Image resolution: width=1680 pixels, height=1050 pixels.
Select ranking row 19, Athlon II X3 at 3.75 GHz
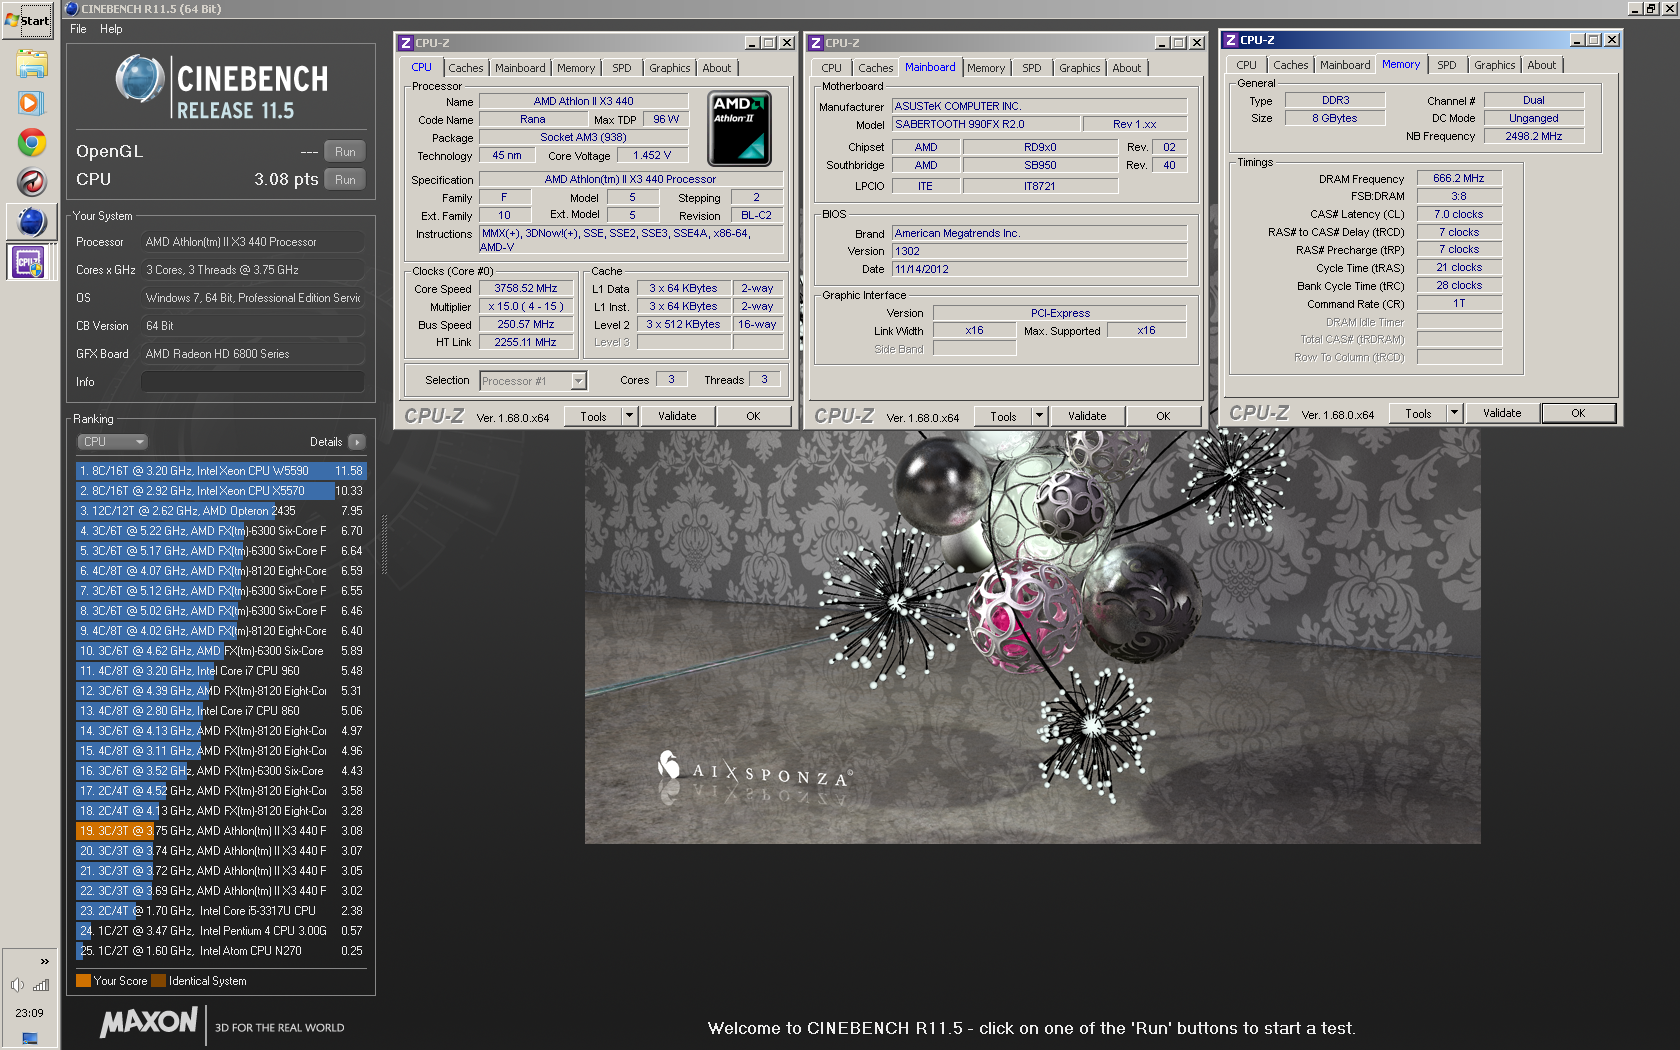(x=221, y=831)
